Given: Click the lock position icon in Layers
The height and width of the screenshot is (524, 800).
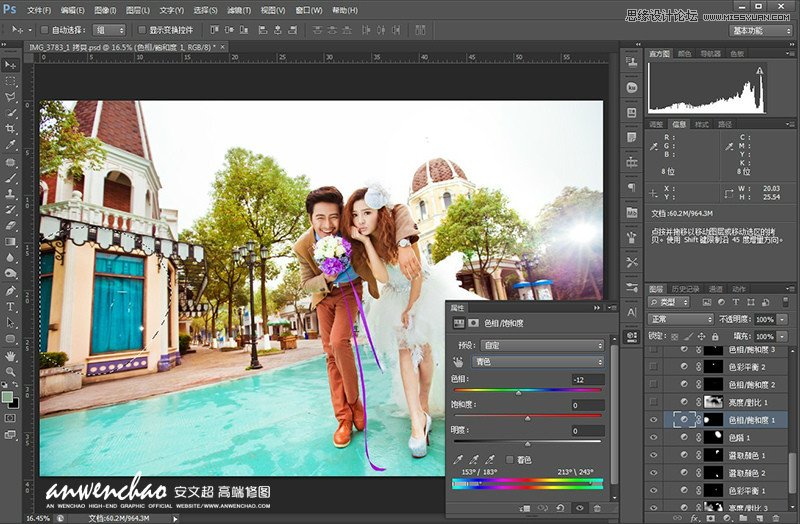Looking at the screenshot, I should [x=702, y=336].
